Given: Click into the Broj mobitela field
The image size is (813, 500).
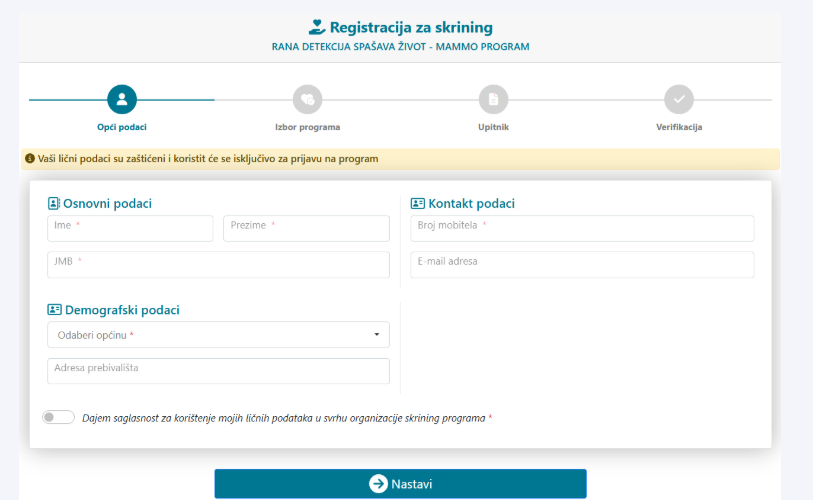Looking at the screenshot, I should pyautogui.click(x=582, y=229).
